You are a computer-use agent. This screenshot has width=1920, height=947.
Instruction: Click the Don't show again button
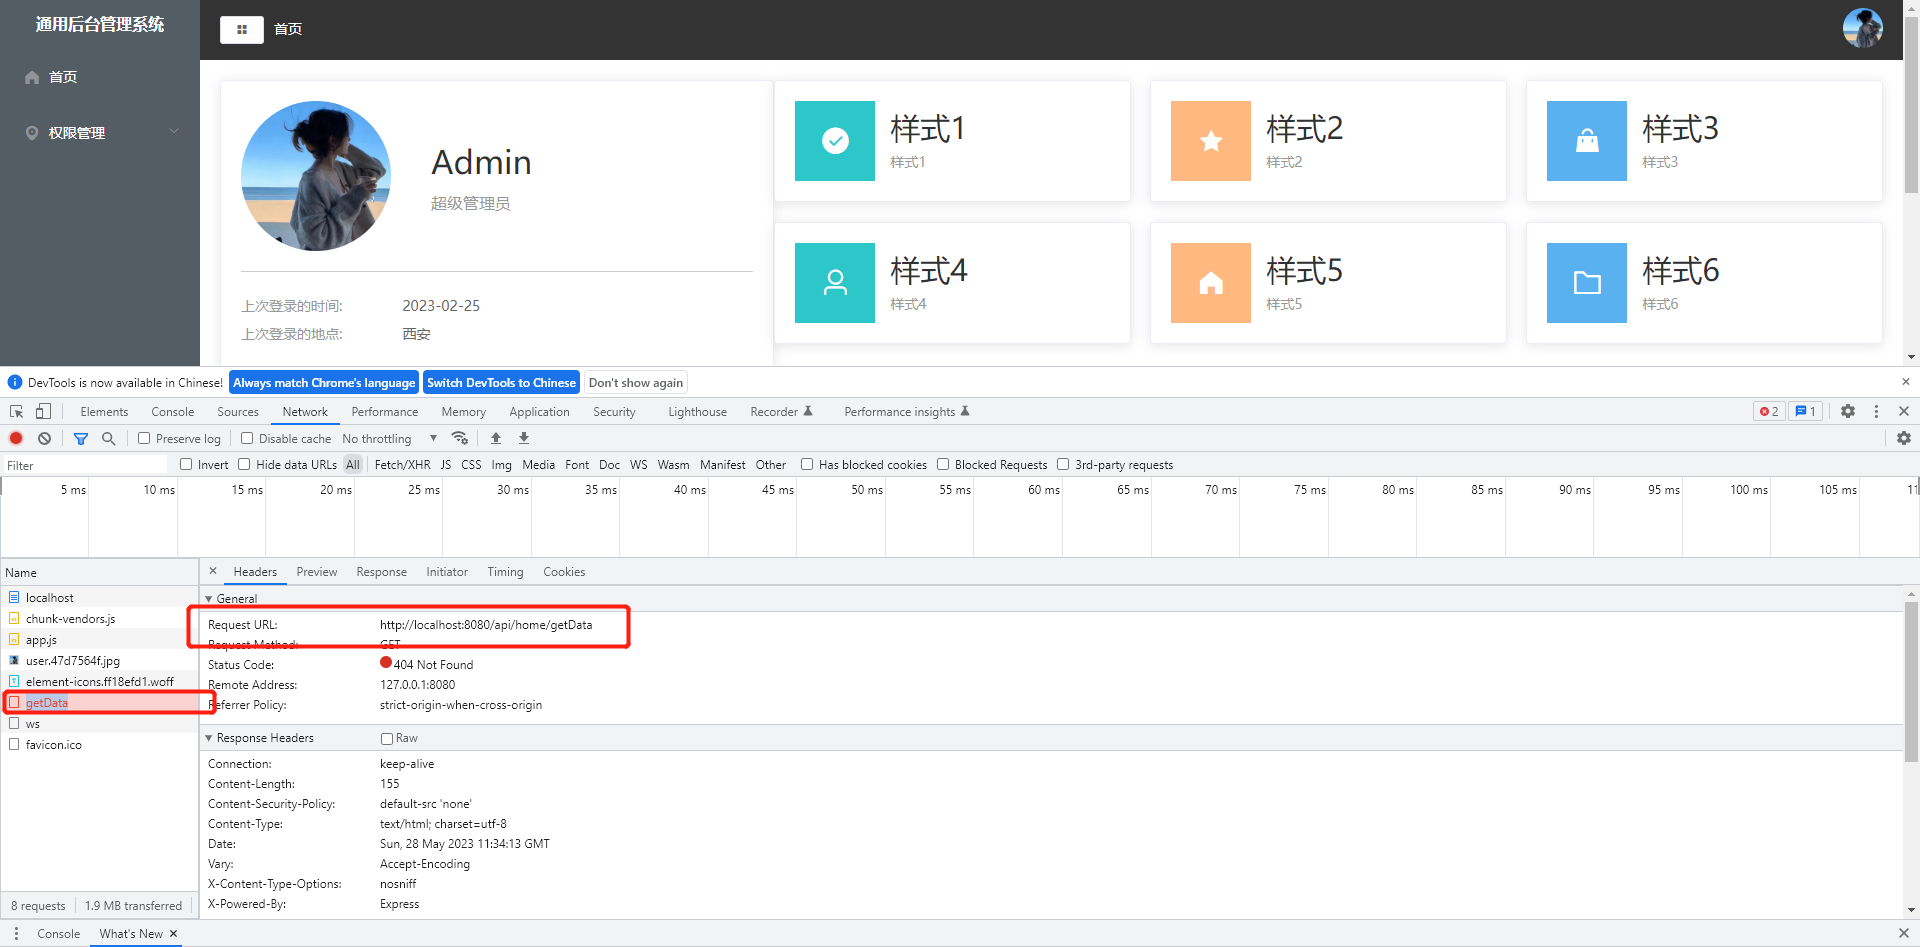pos(635,383)
